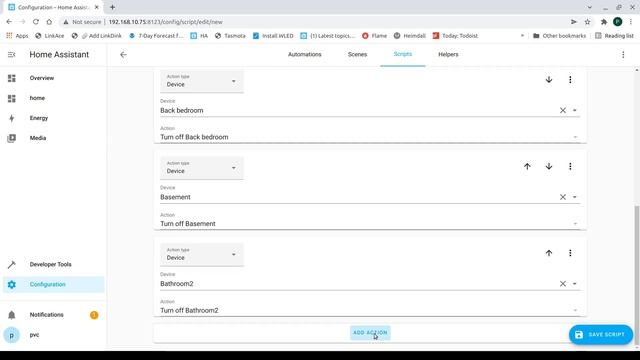Open Tasmota bookmark
The image size is (640, 360).
point(230,36)
